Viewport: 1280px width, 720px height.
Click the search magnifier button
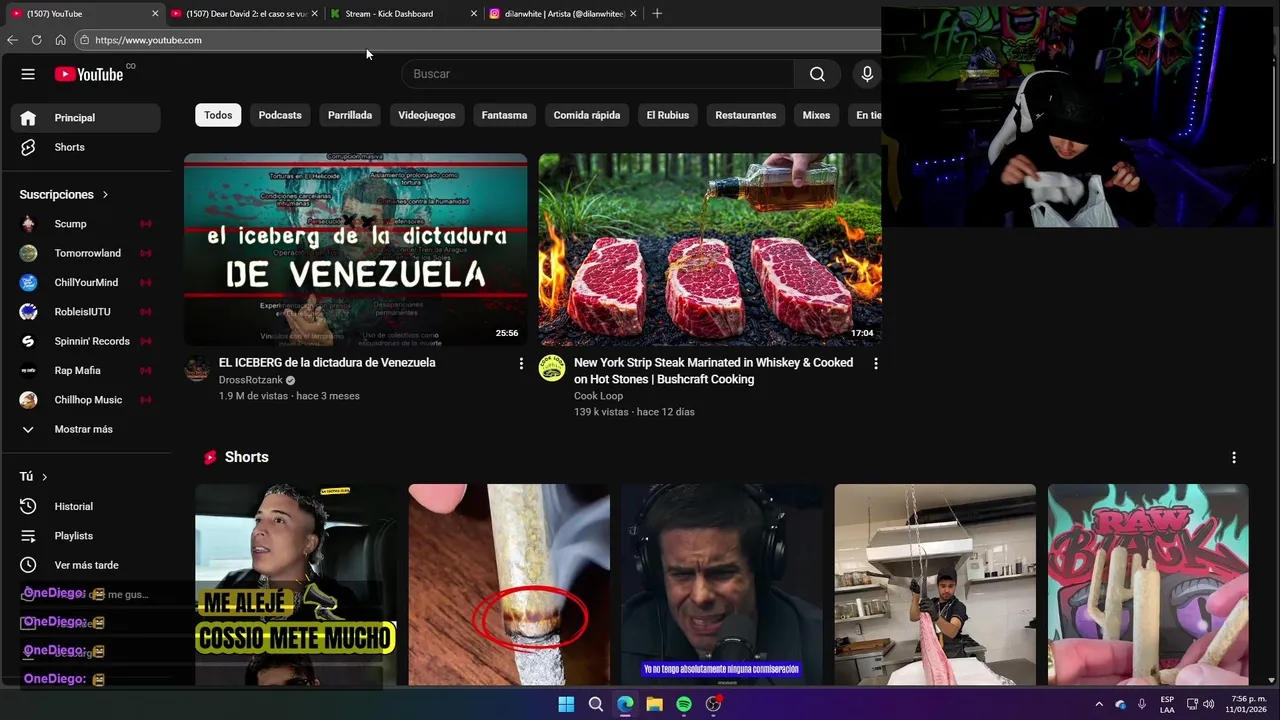click(x=817, y=74)
